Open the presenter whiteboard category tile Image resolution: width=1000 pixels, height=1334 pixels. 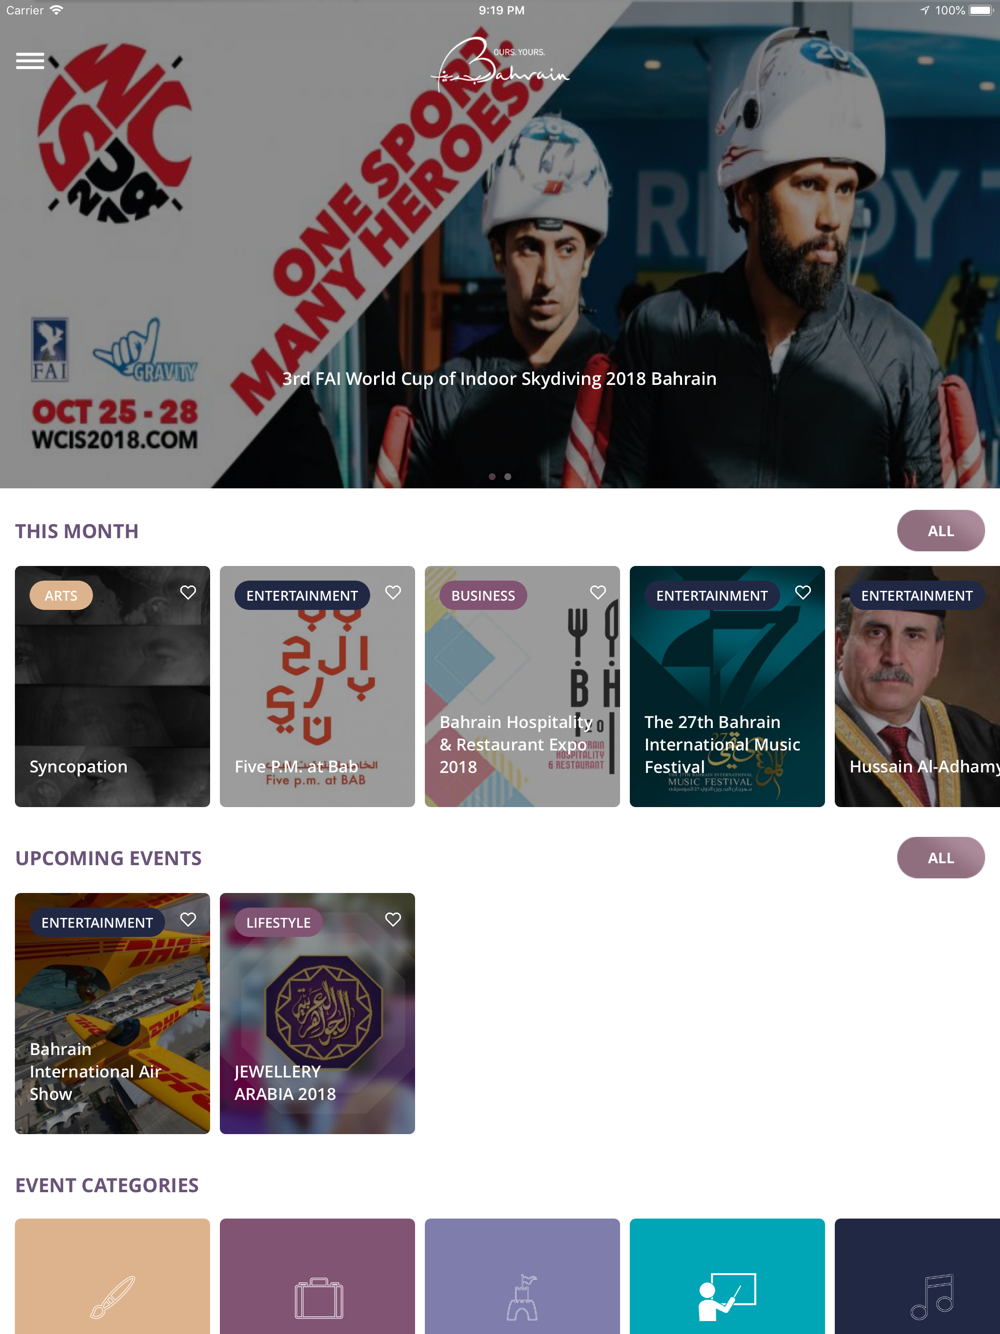727,1276
